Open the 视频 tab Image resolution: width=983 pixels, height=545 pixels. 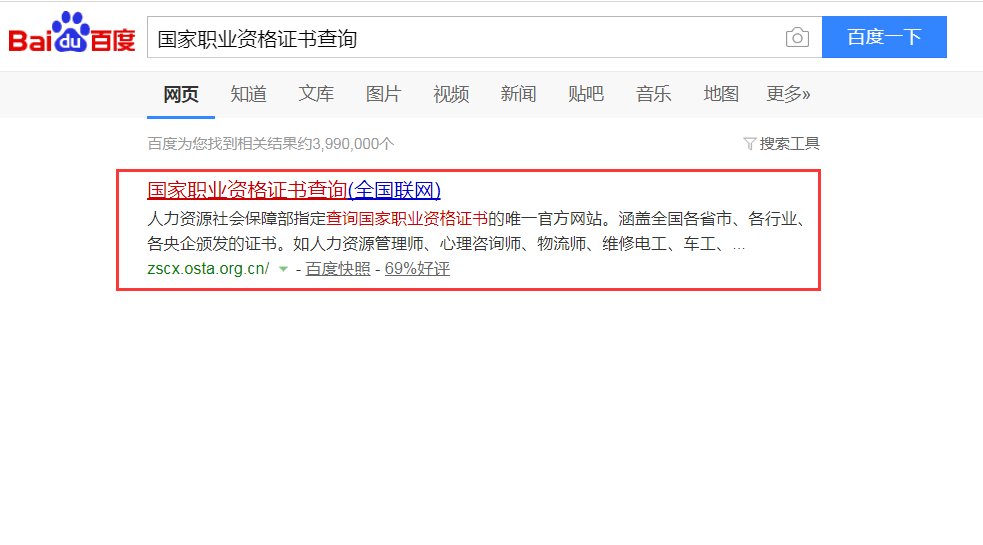coord(451,94)
